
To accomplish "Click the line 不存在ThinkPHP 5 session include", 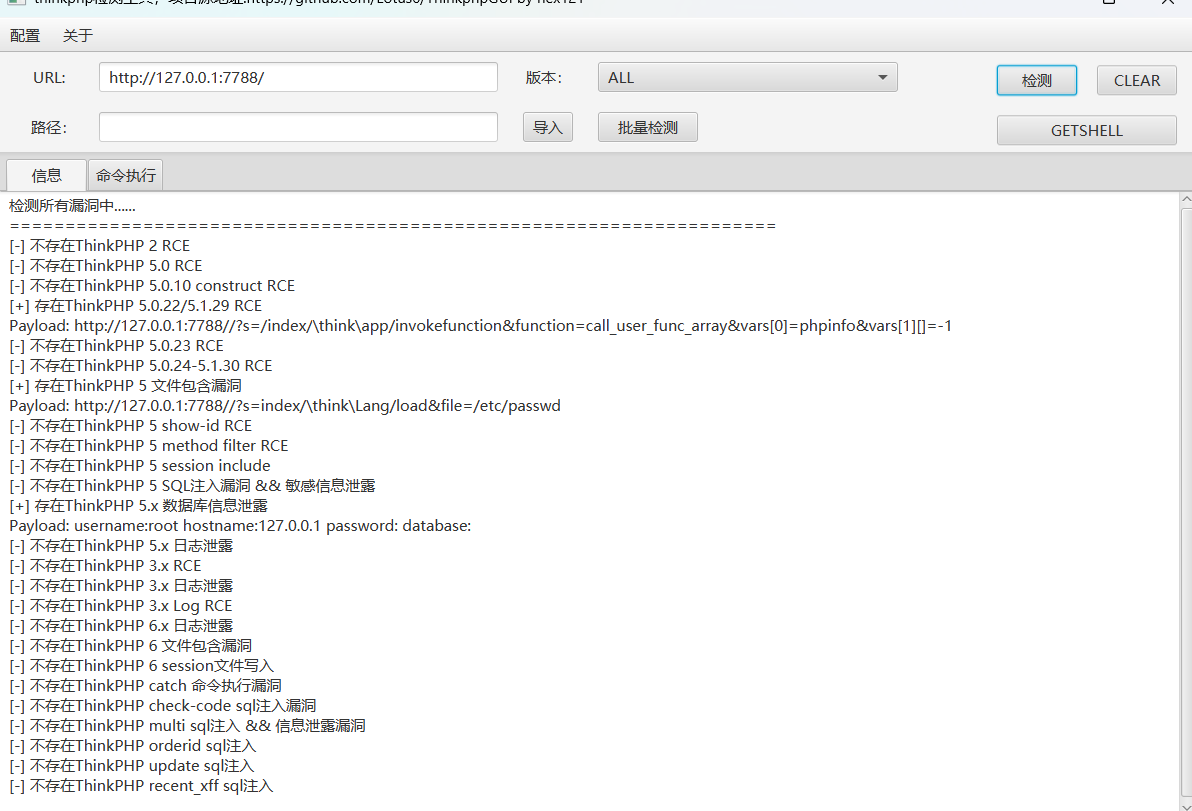I will pos(140,466).
